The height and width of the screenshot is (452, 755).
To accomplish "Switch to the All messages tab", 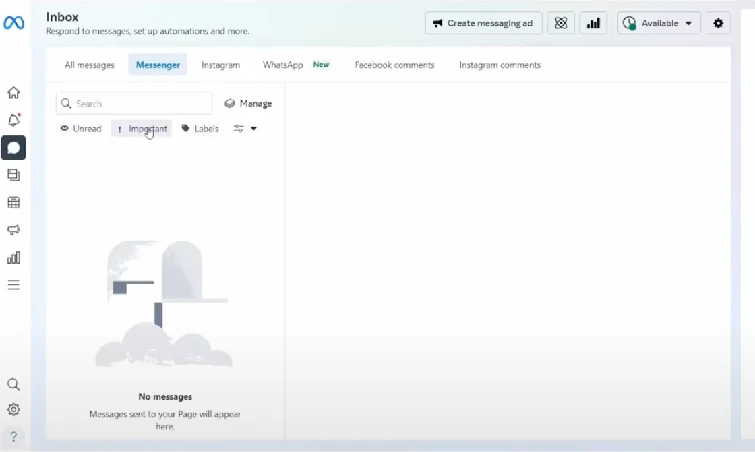I will [90, 65].
